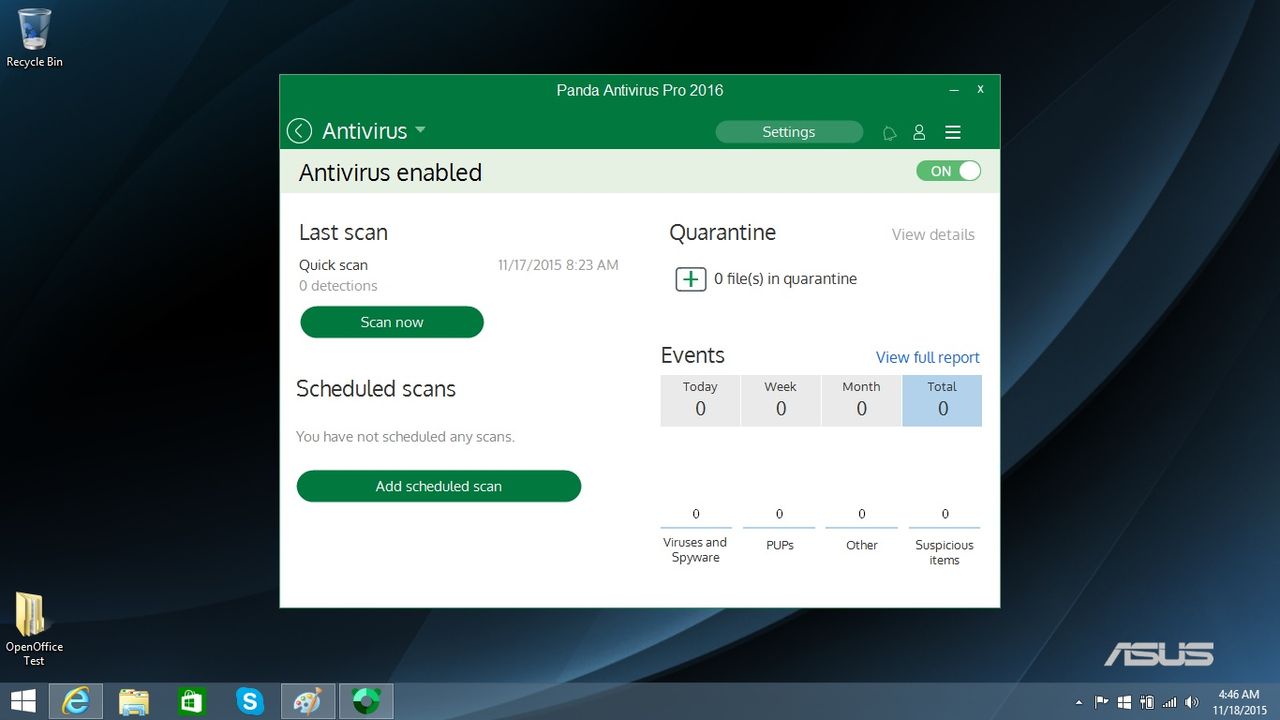Click the taskbar clock and date

pyautogui.click(x=1239, y=702)
